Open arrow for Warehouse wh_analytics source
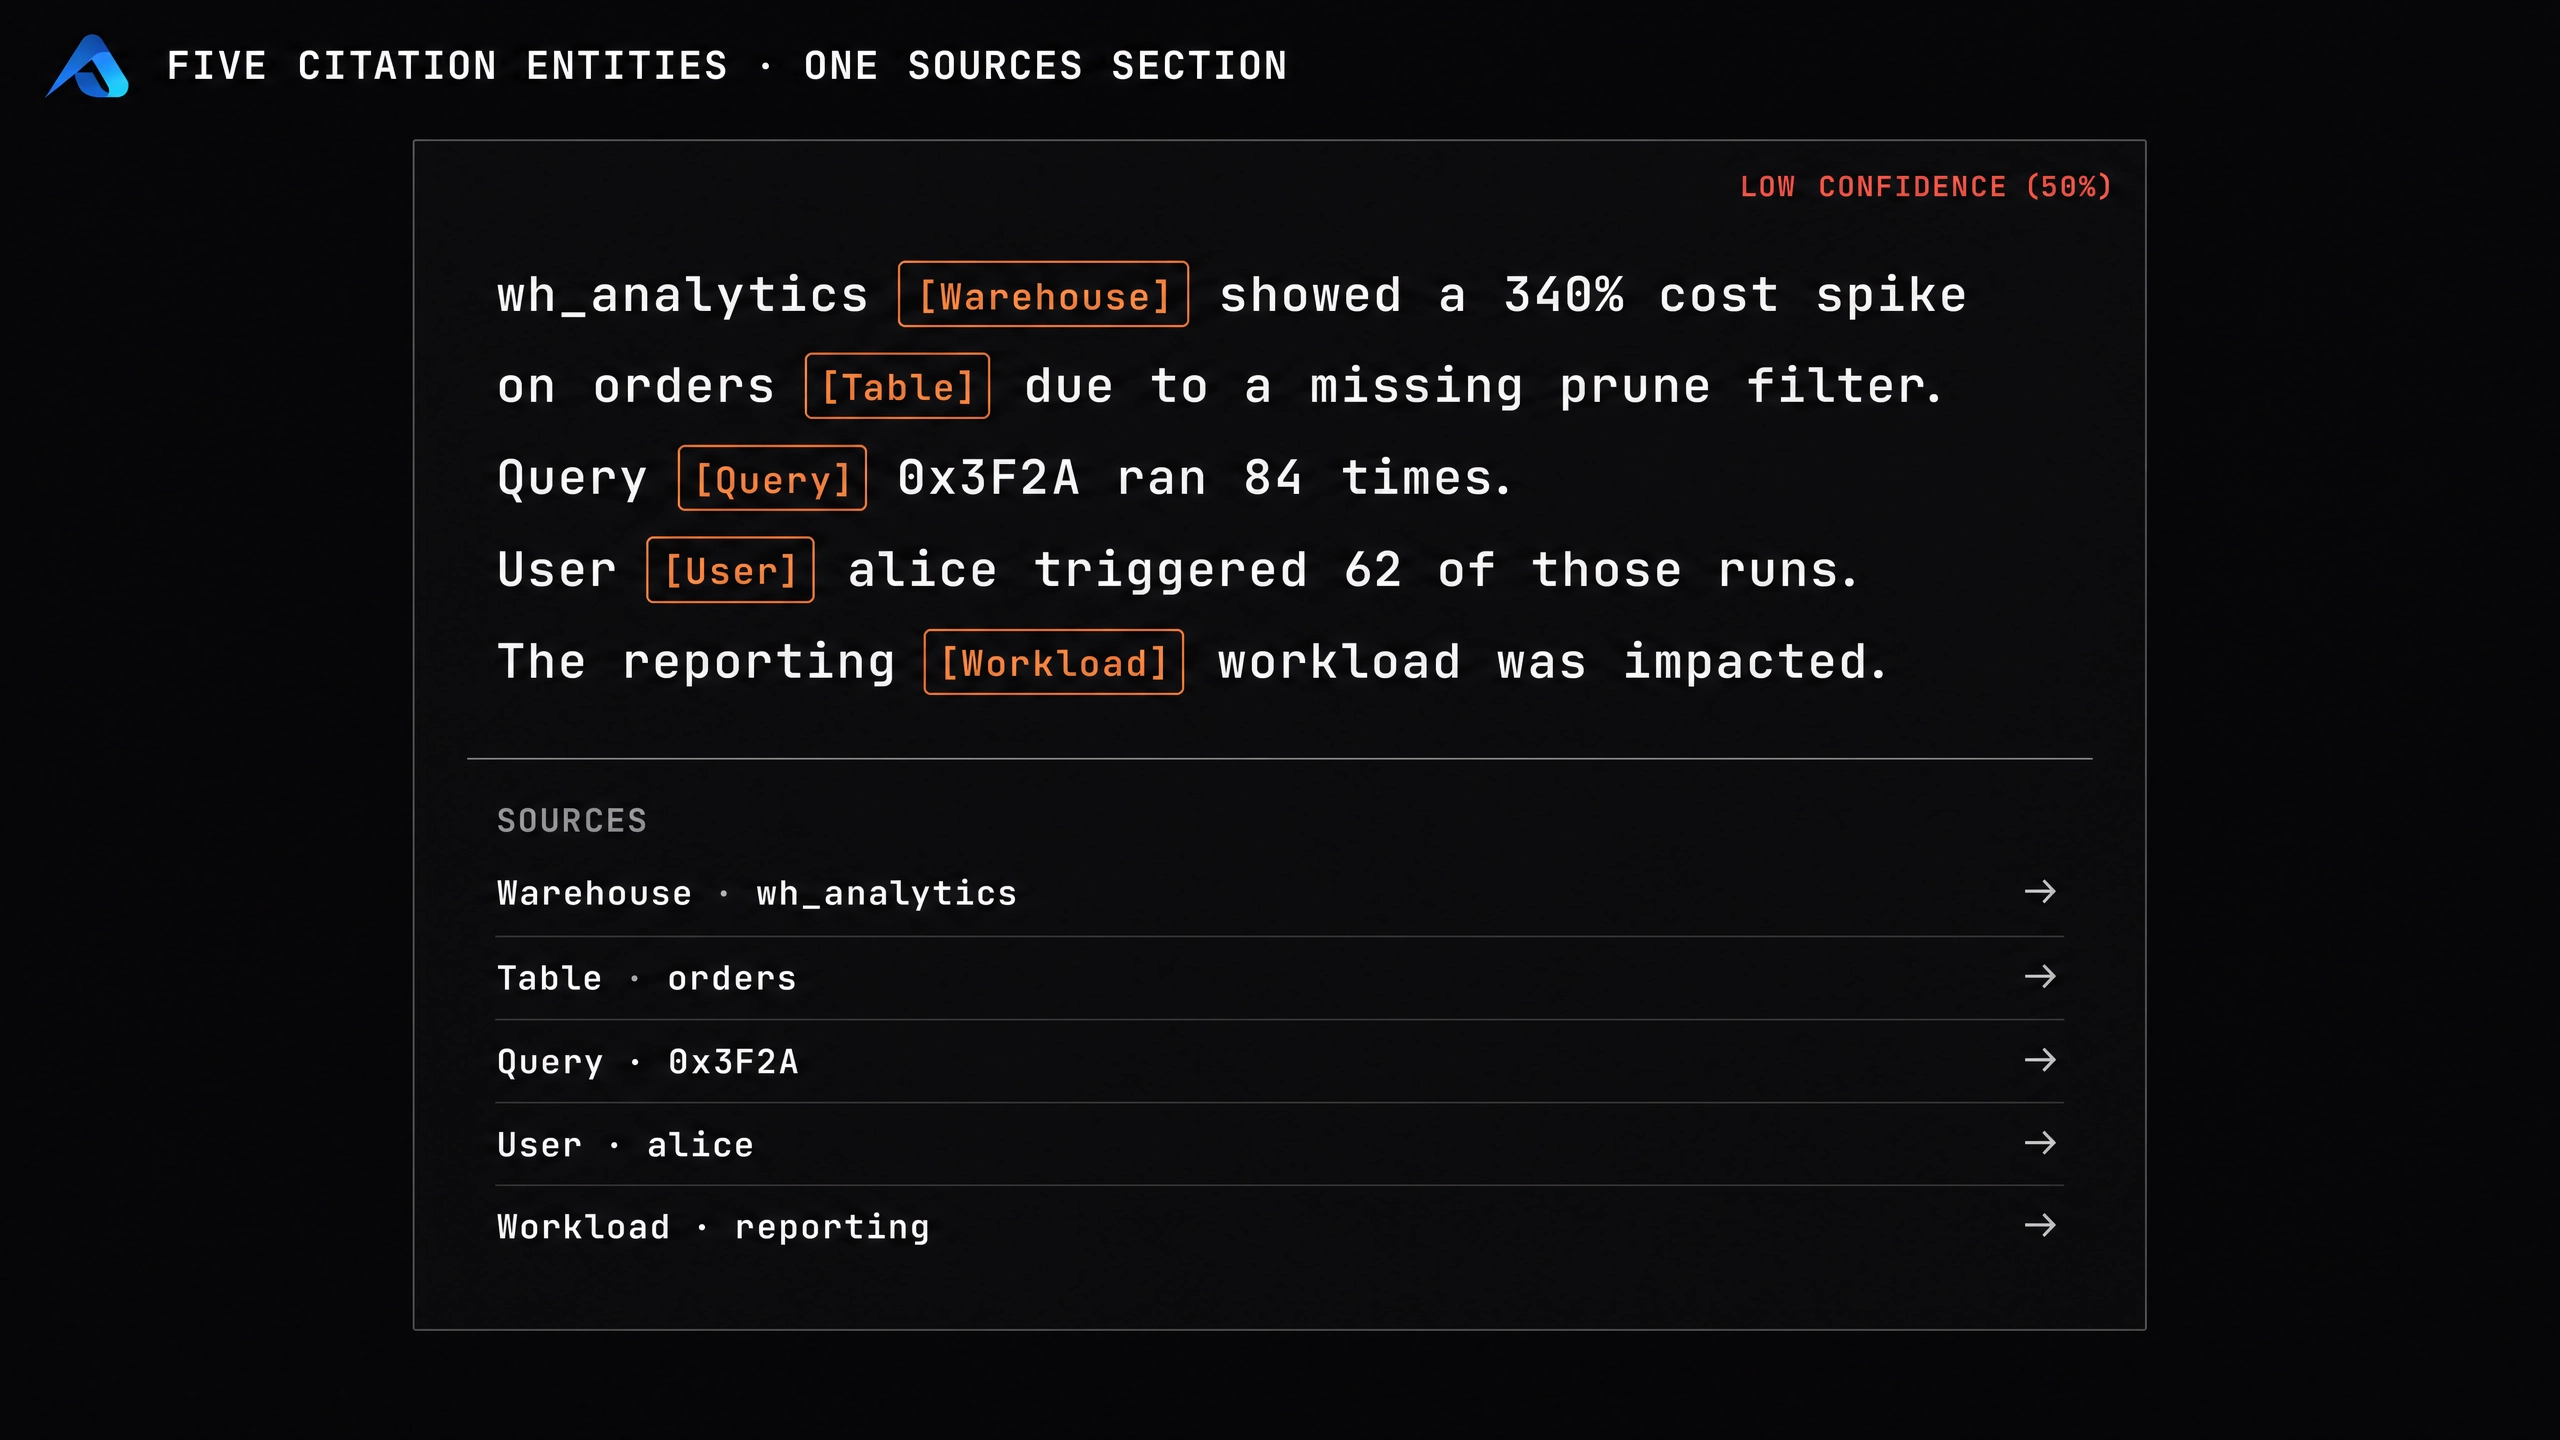Screen dimensions: 2560x1440 [x=2040, y=891]
